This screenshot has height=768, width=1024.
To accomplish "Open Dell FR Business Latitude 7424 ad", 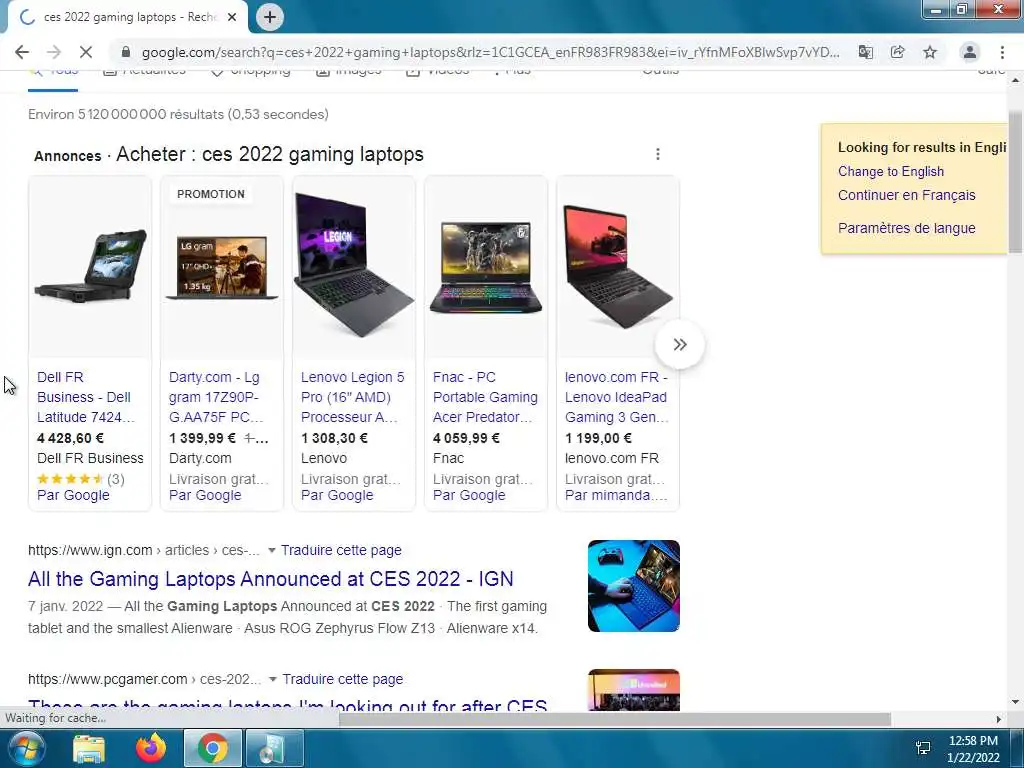I will (x=86, y=397).
